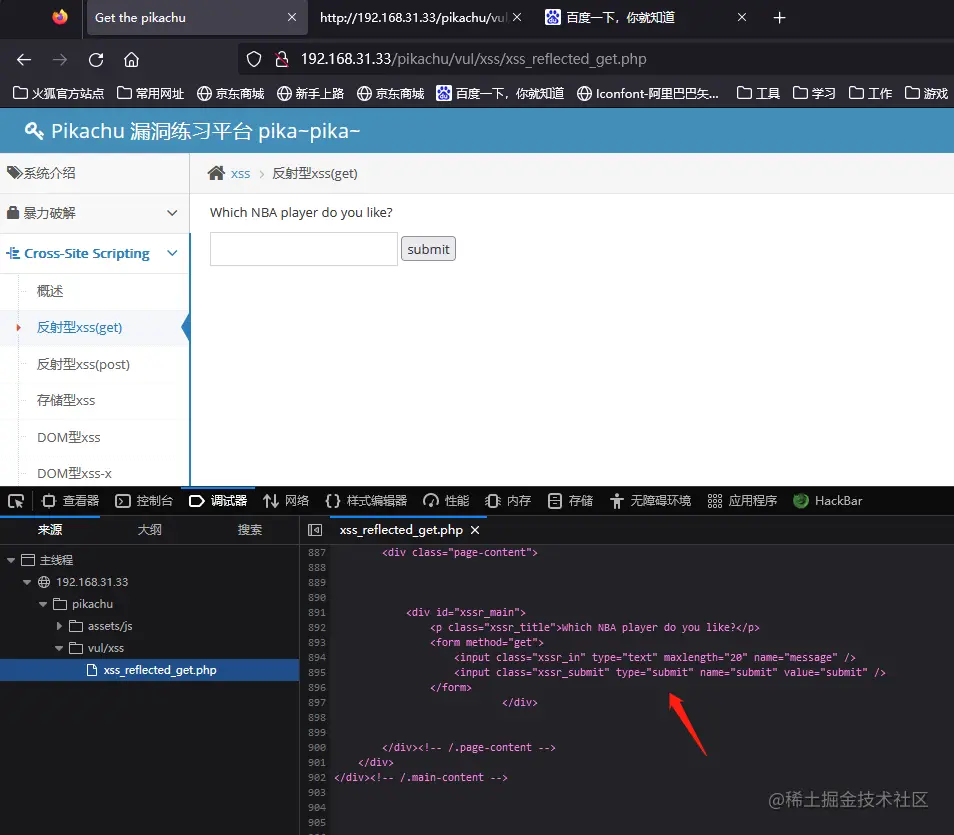Click the shield tracking protection icon
Viewport: 954px width, 835px height.
[x=254, y=59]
